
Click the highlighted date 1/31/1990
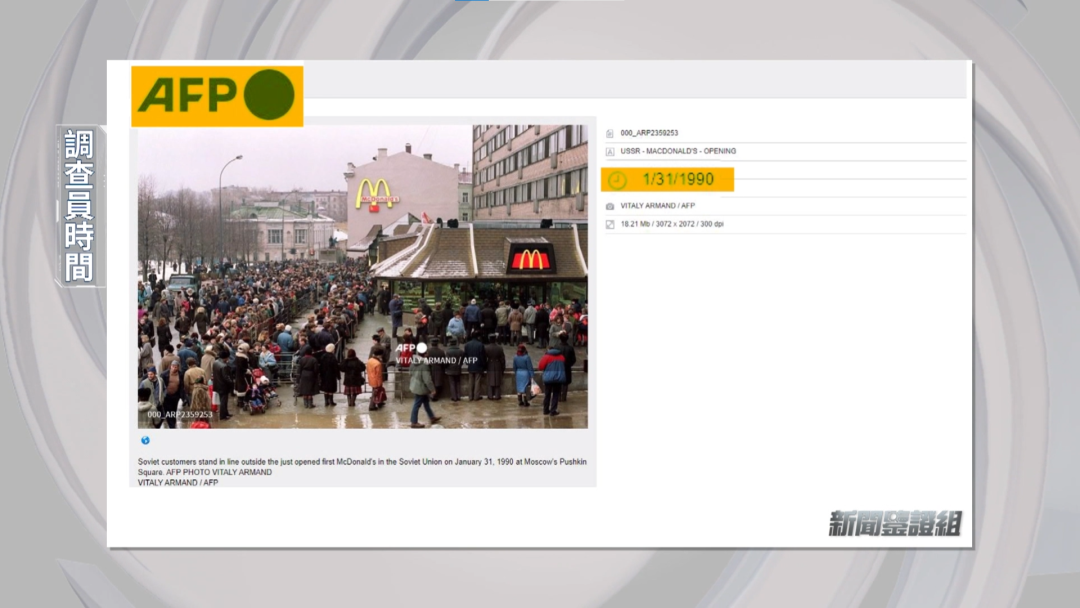point(678,180)
